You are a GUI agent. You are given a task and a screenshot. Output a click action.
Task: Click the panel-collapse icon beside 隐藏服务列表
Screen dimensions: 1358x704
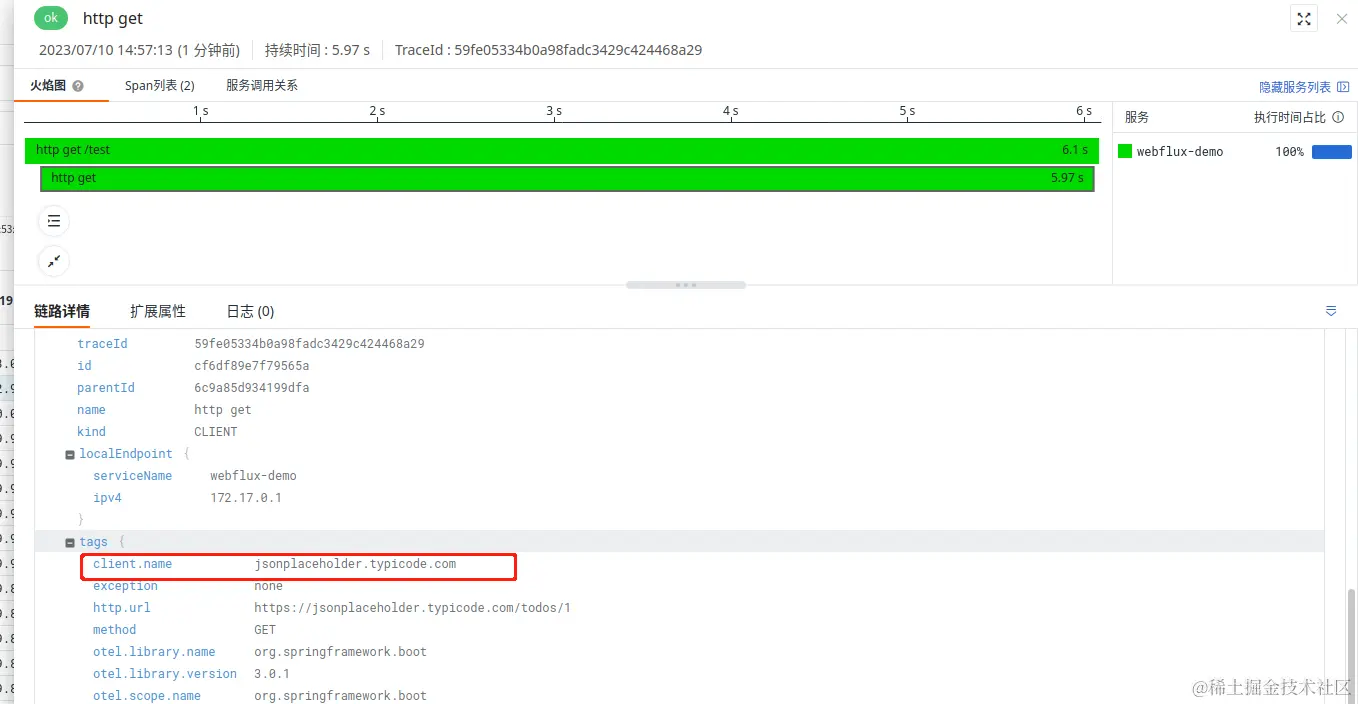coord(1343,87)
